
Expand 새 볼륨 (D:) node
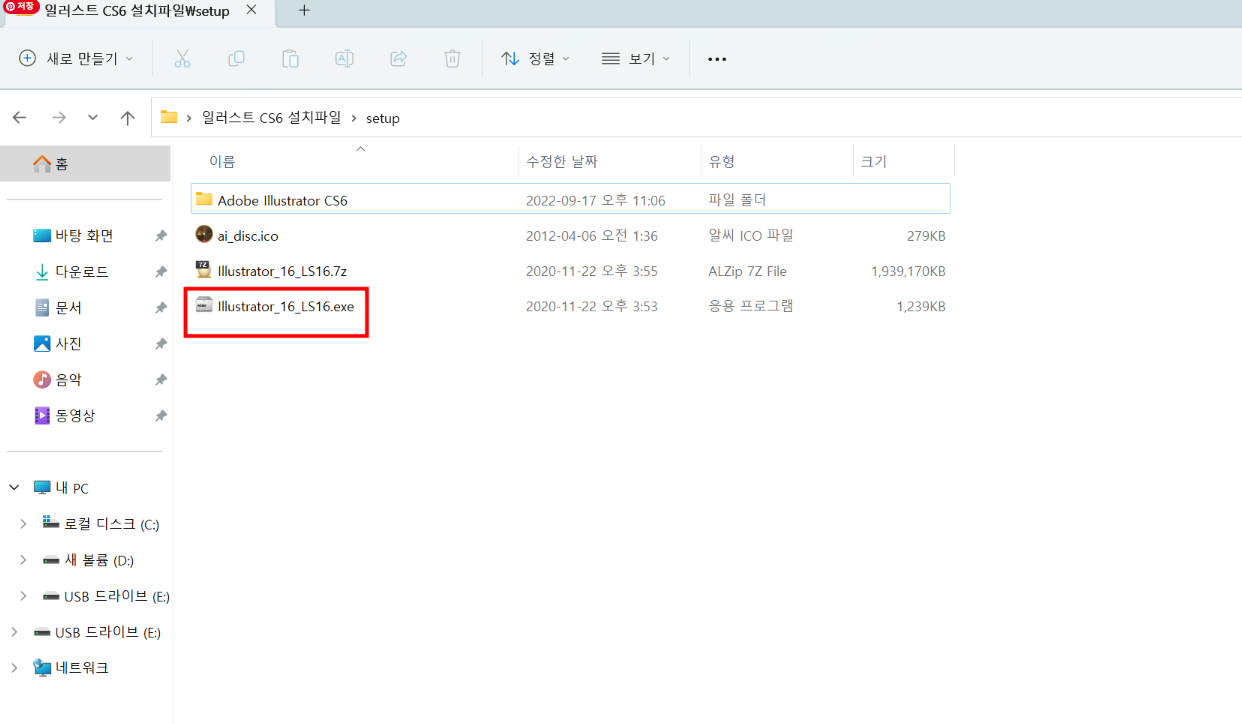[24, 560]
